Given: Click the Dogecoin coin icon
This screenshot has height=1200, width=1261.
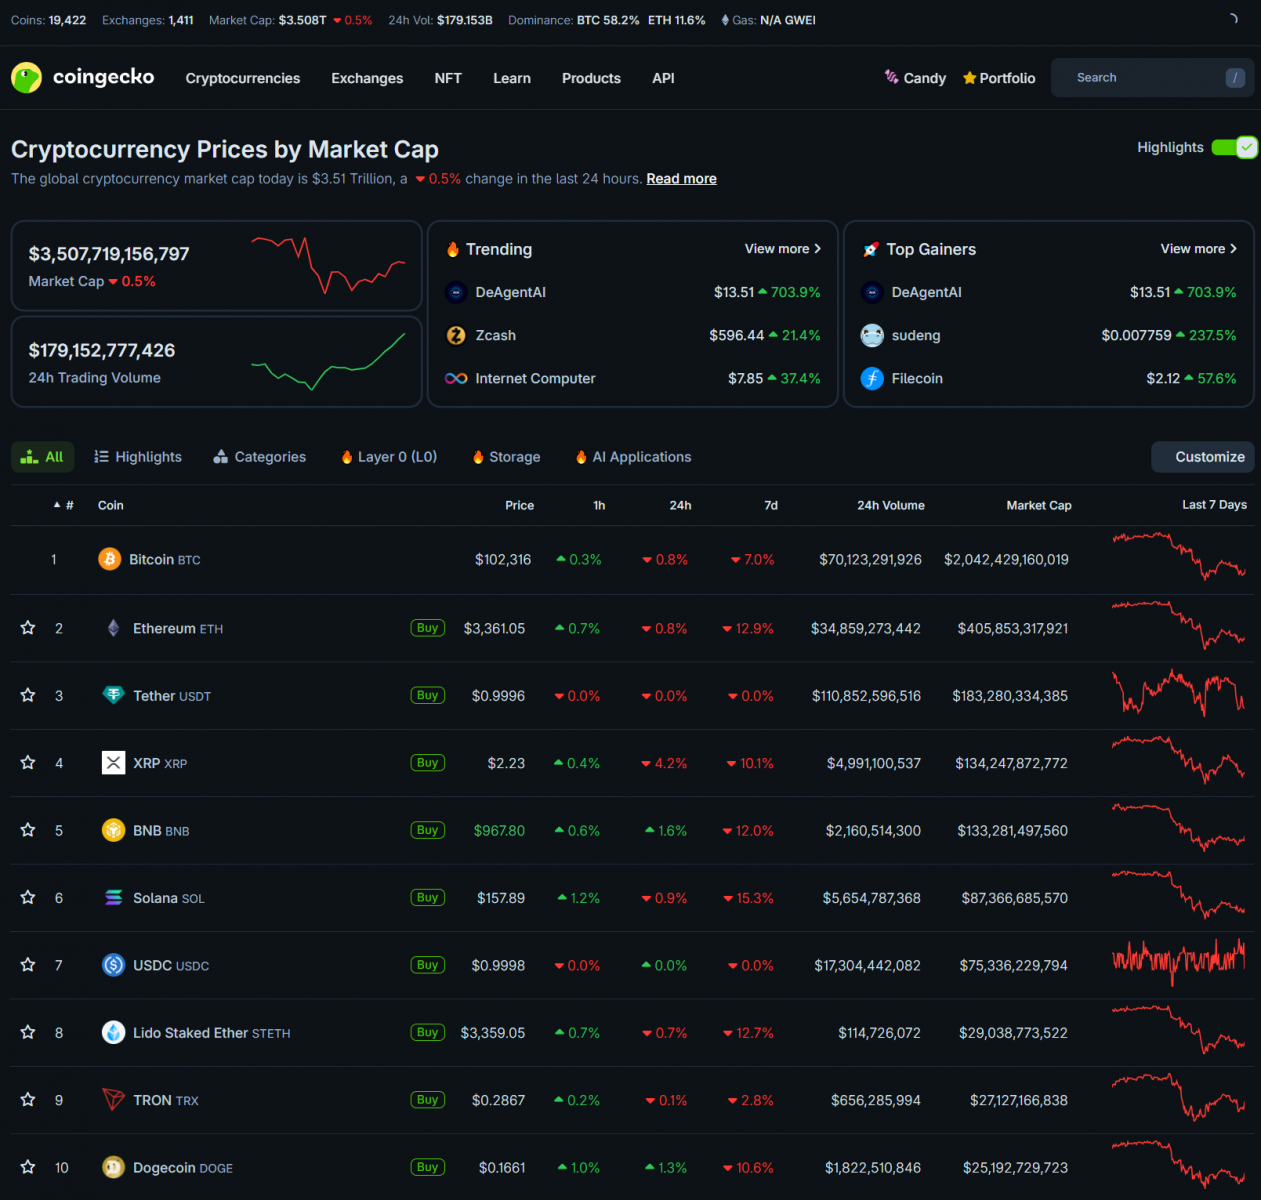Looking at the screenshot, I should pyautogui.click(x=113, y=1167).
